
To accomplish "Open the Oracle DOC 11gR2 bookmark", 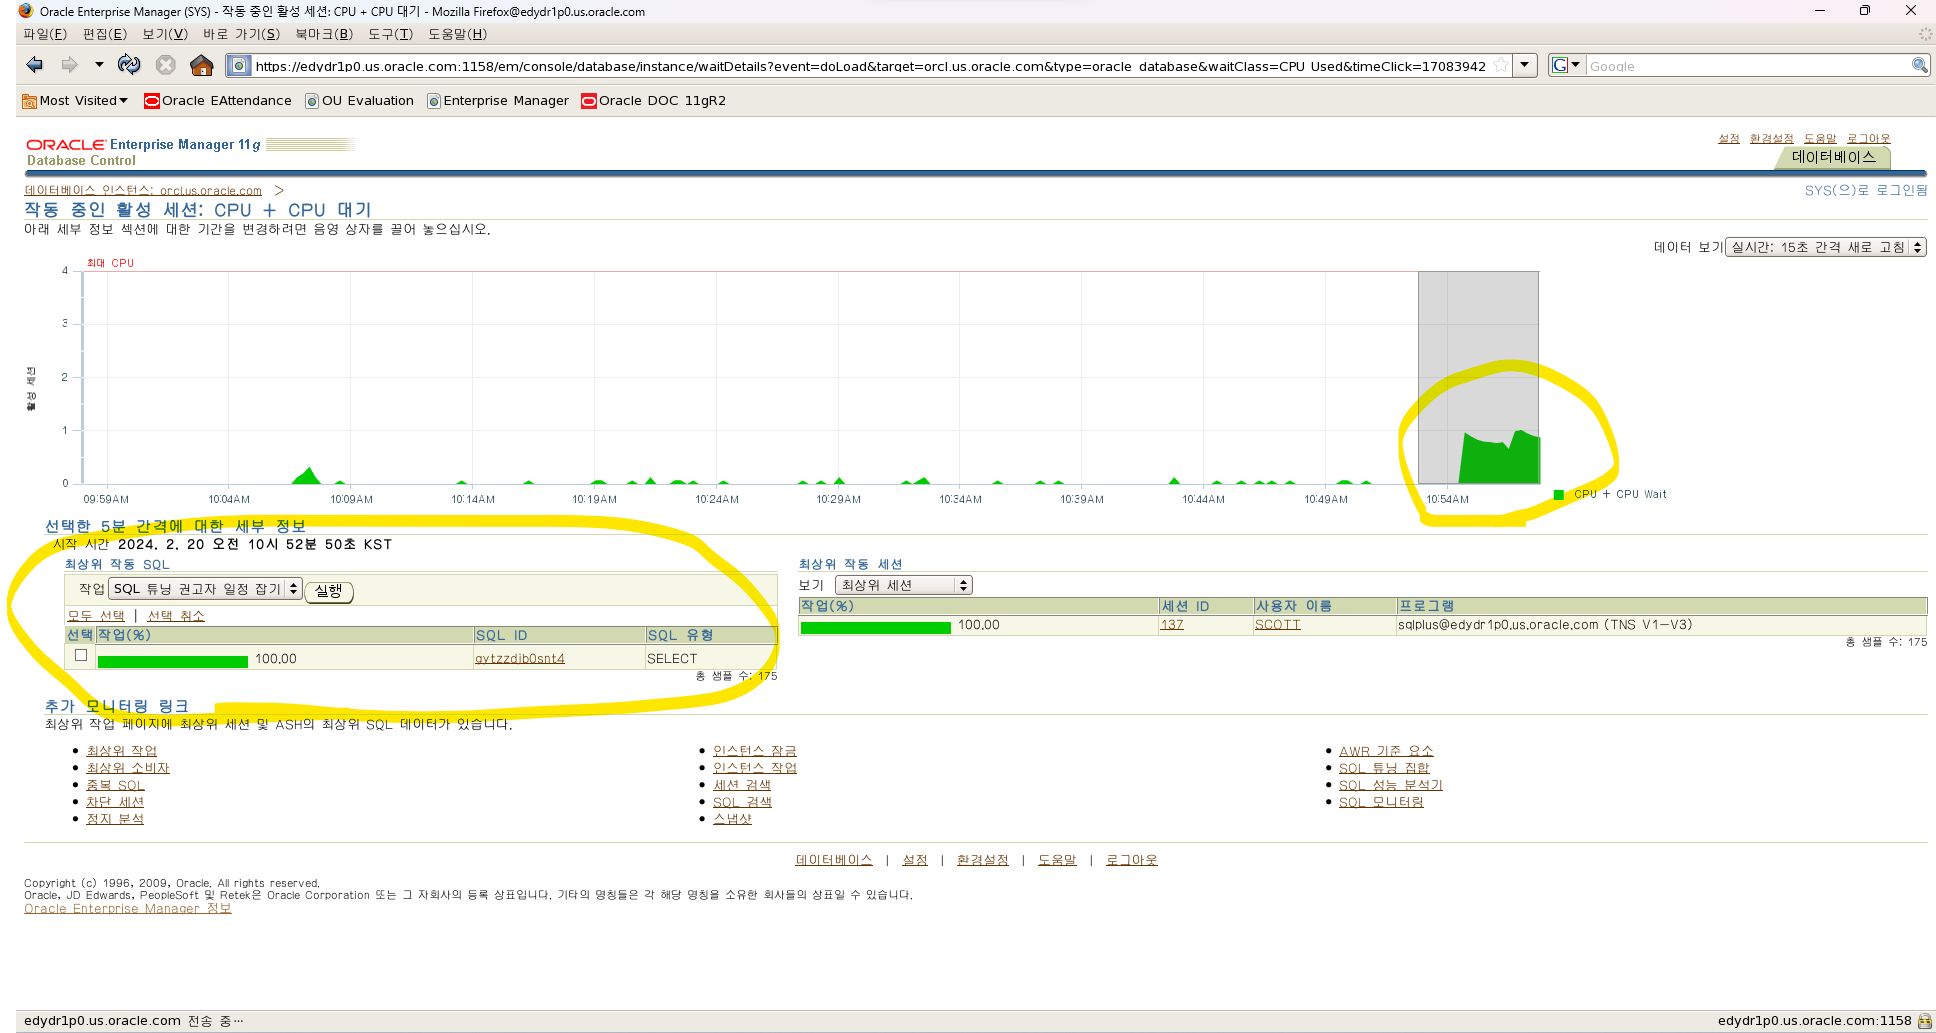I will pos(654,101).
